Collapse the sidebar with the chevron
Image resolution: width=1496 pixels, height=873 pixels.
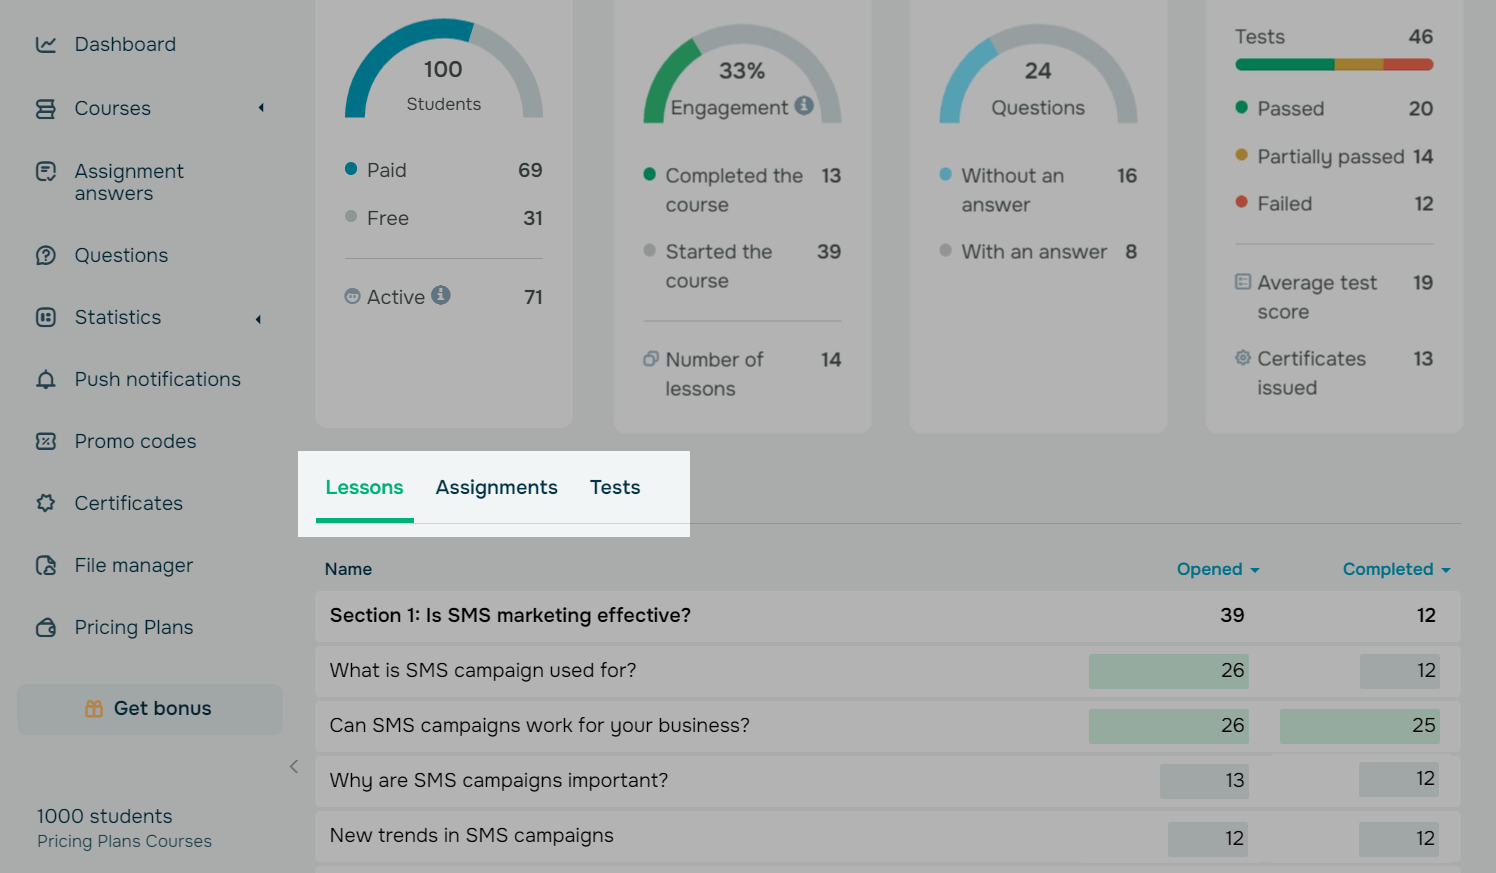click(294, 767)
